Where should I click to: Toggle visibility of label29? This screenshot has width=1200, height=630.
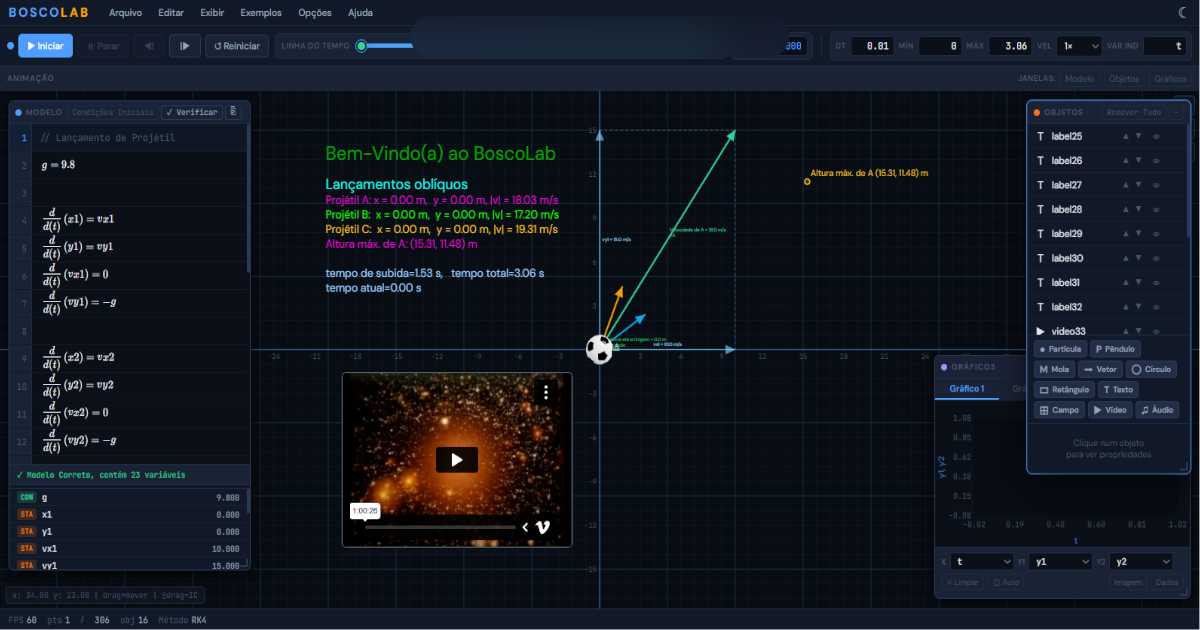(1156, 234)
